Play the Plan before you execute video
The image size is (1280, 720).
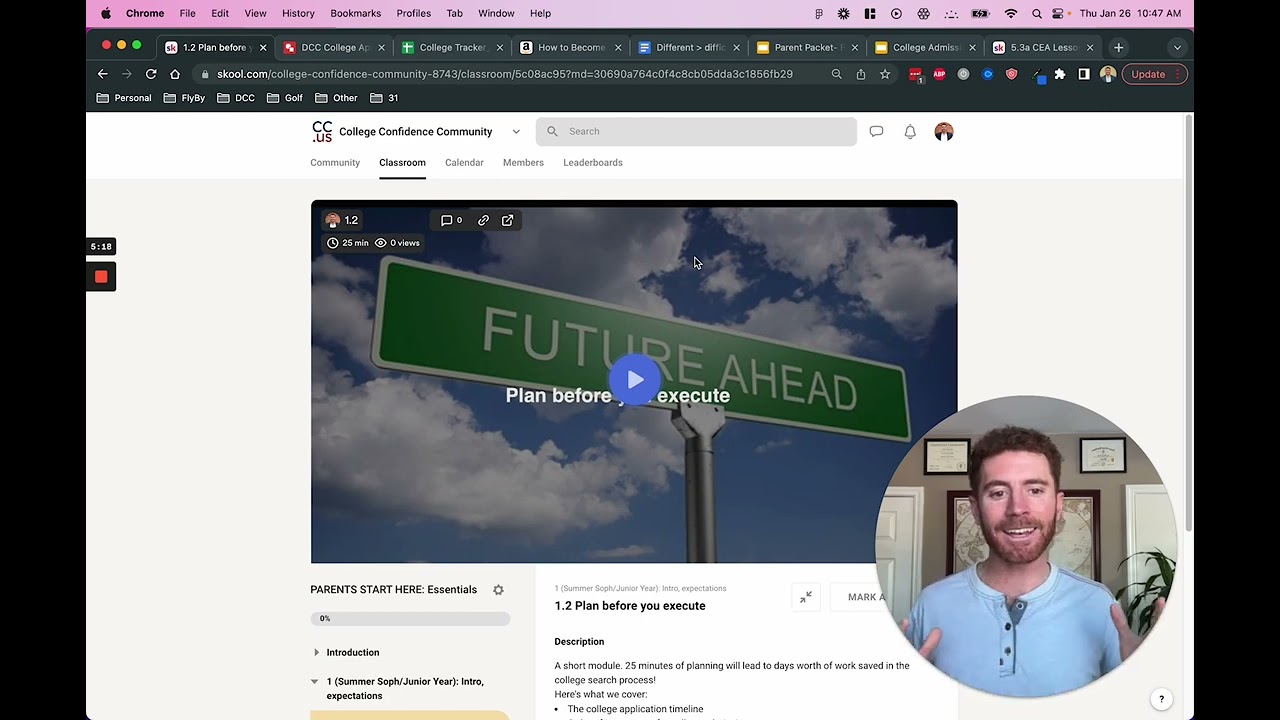635,380
